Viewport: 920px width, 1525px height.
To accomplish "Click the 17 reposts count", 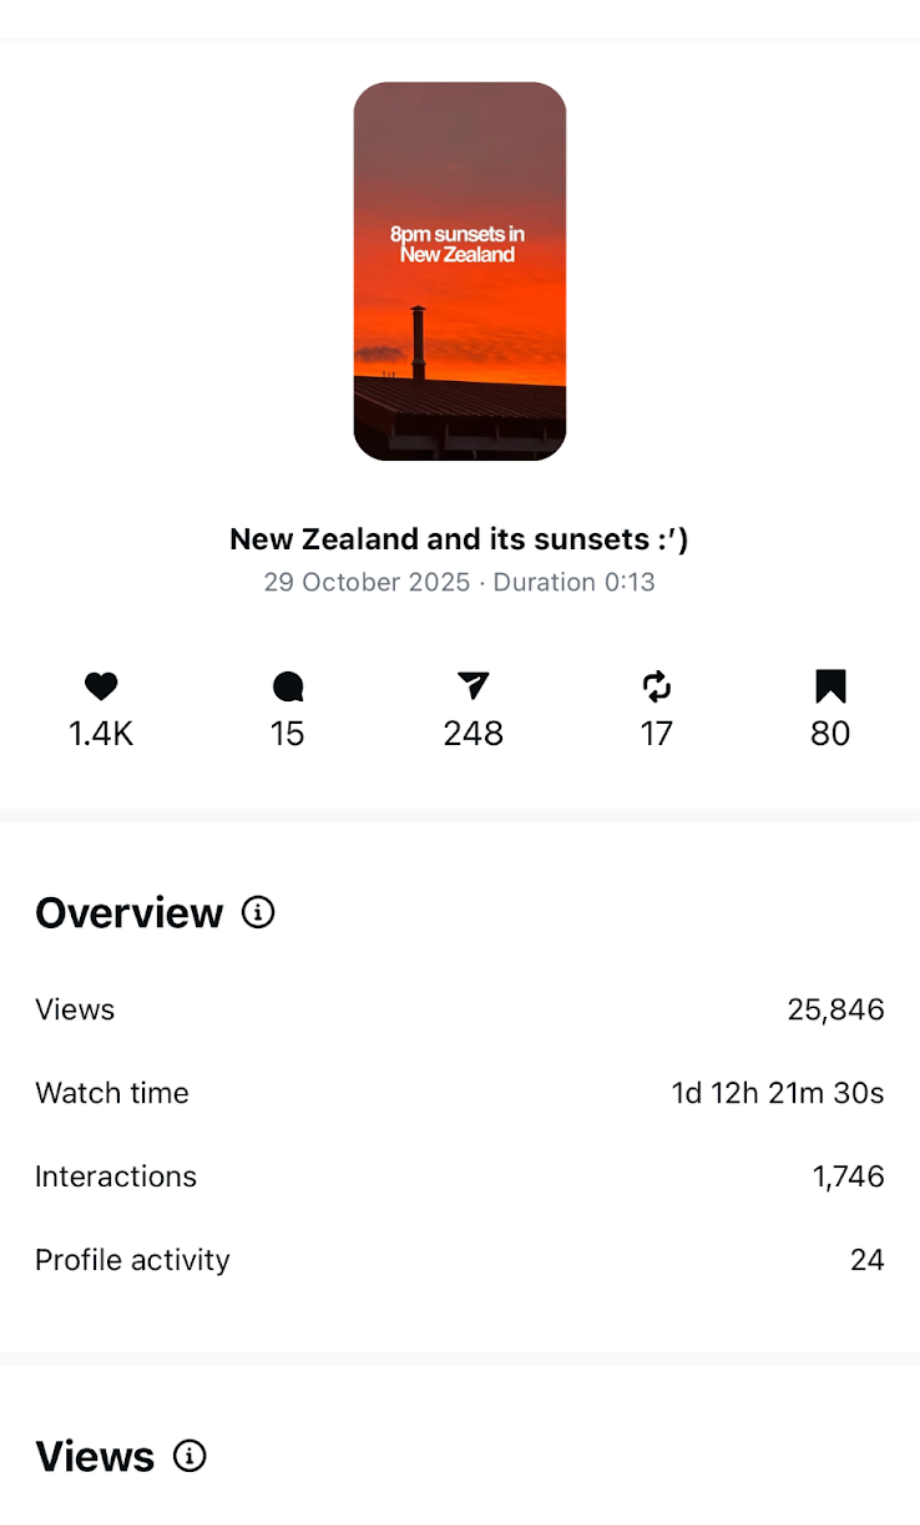I will coord(656,734).
